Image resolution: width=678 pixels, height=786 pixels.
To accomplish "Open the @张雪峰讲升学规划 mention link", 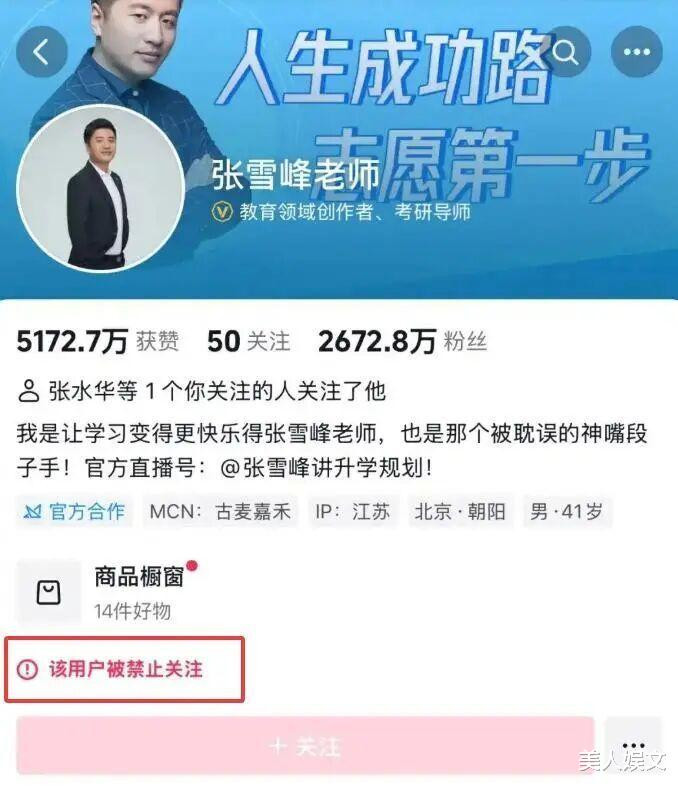I will point(326,468).
